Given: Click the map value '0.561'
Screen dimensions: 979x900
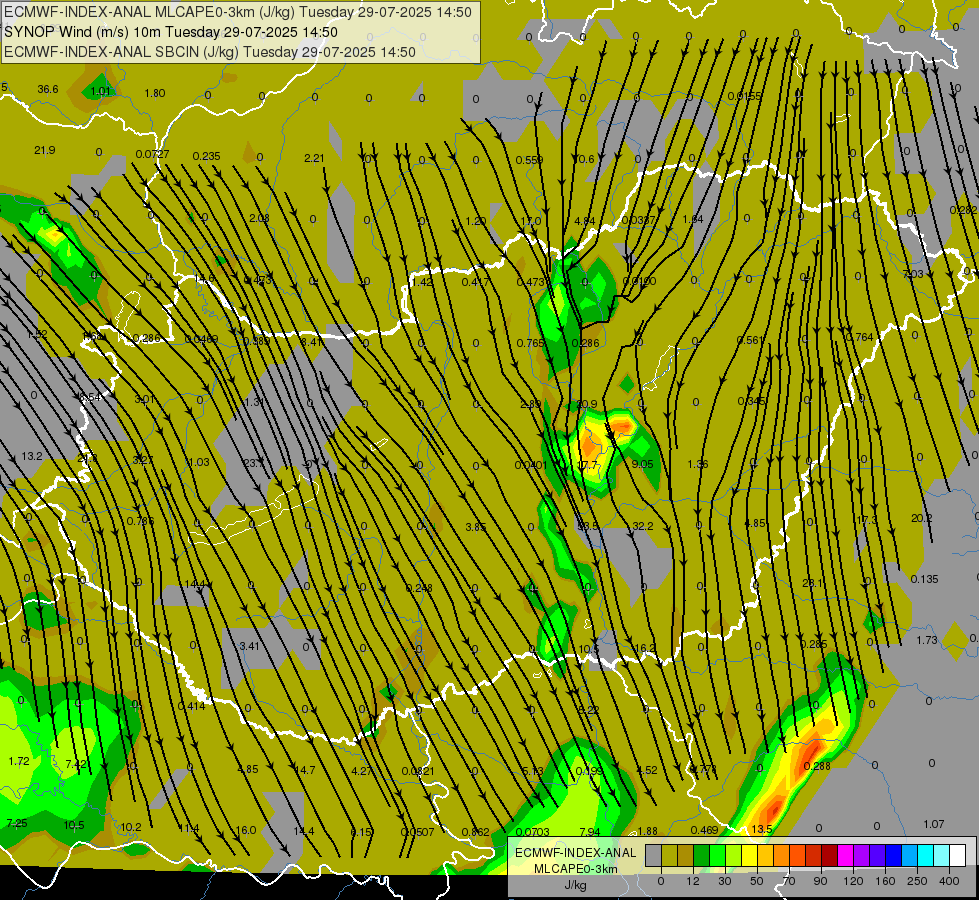Looking at the screenshot, I should (750, 340).
